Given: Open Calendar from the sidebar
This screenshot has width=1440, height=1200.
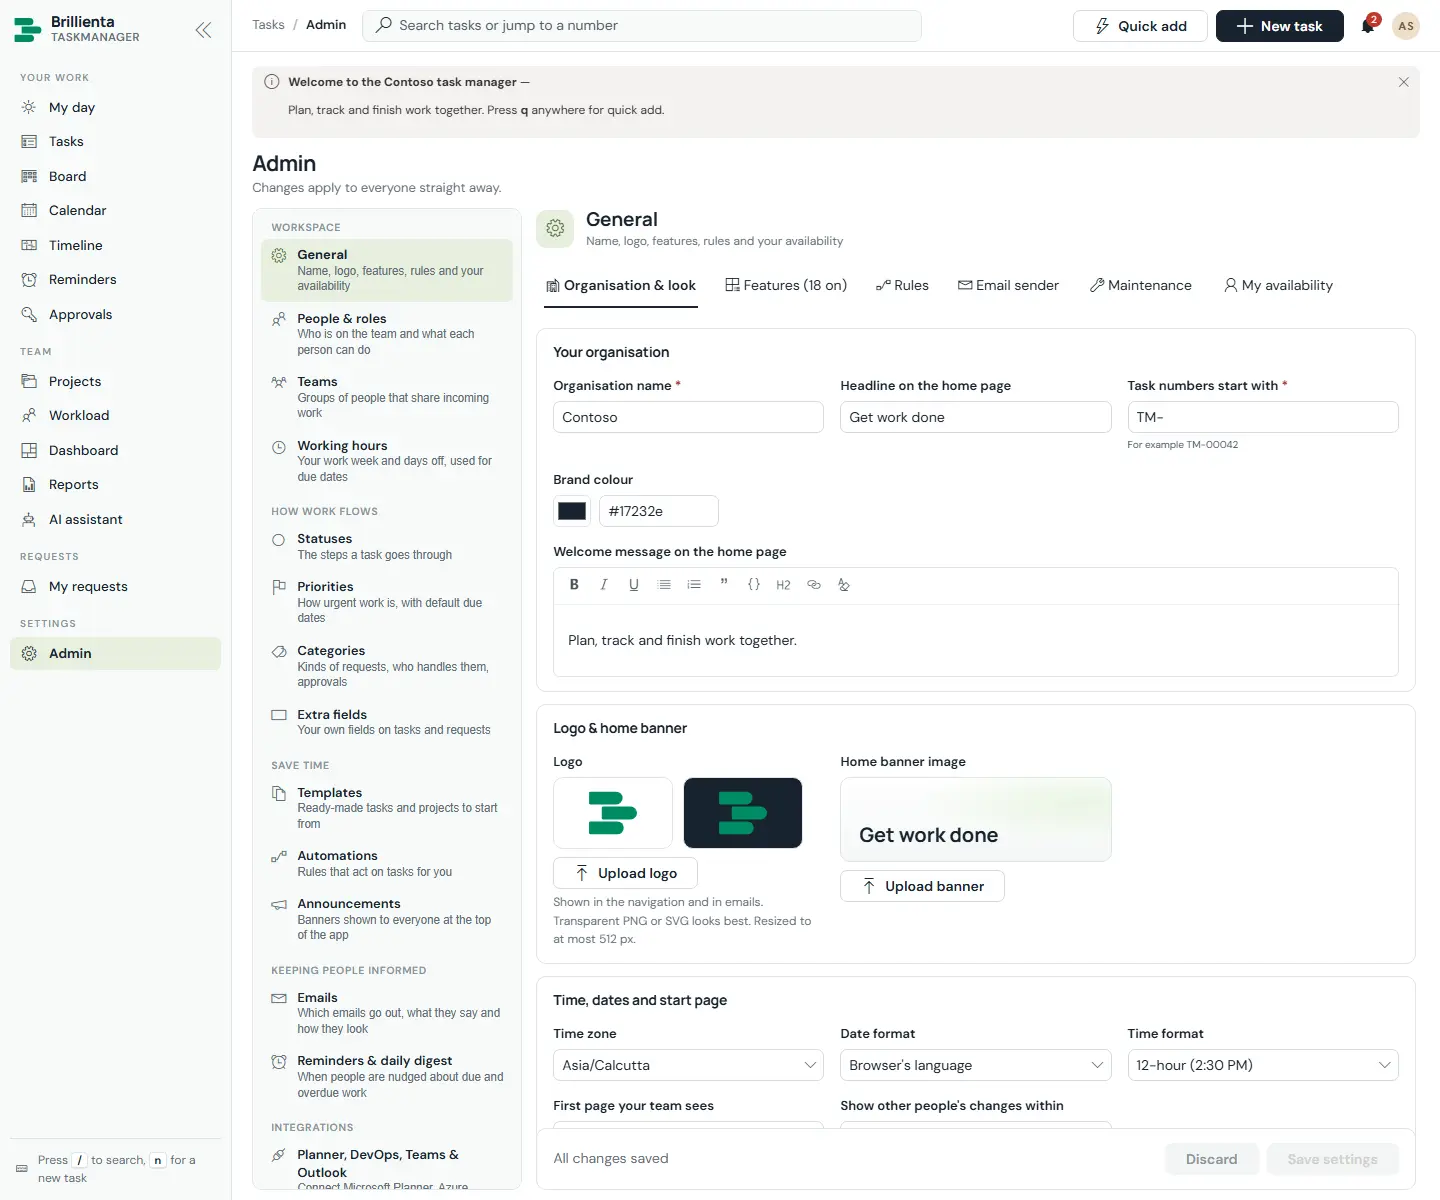Looking at the screenshot, I should click(x=115, y=210).
